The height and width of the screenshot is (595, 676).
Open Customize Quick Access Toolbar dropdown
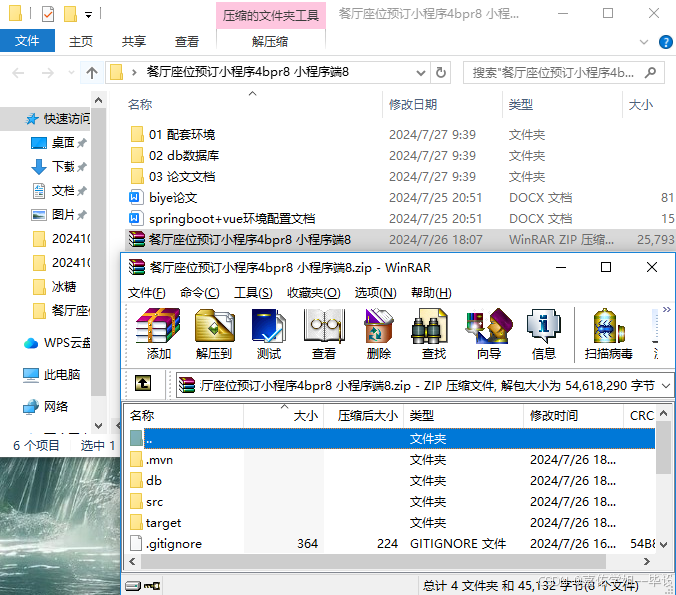88,15
